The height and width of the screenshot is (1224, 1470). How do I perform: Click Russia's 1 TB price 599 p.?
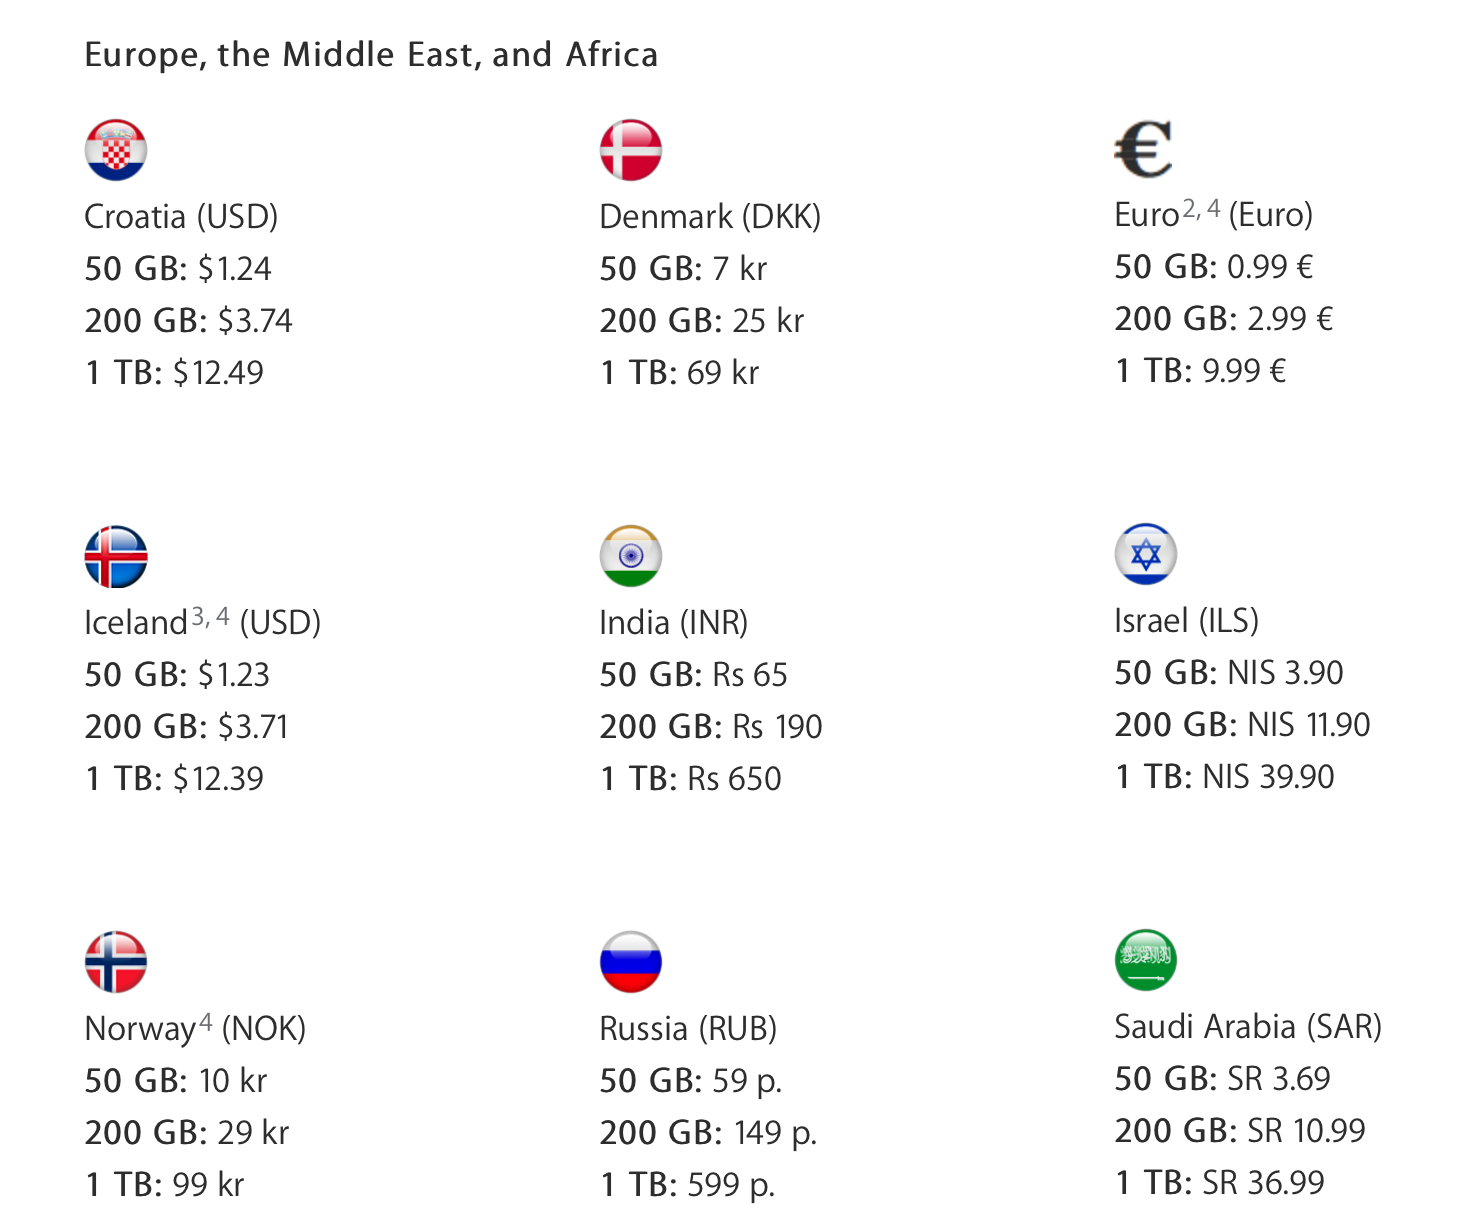click(x=731, y=1185)
